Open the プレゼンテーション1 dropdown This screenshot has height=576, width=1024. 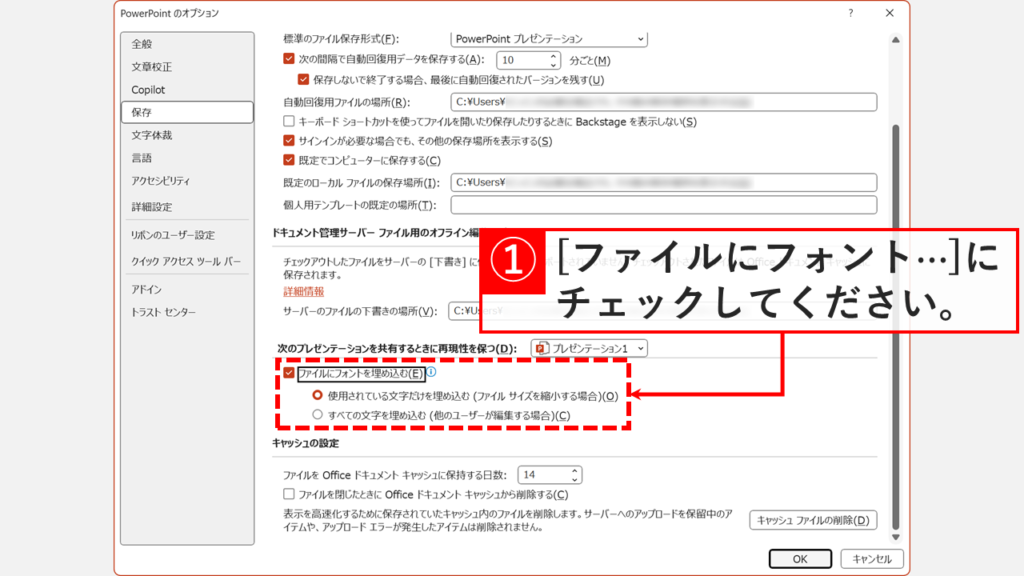click(640, 348)
